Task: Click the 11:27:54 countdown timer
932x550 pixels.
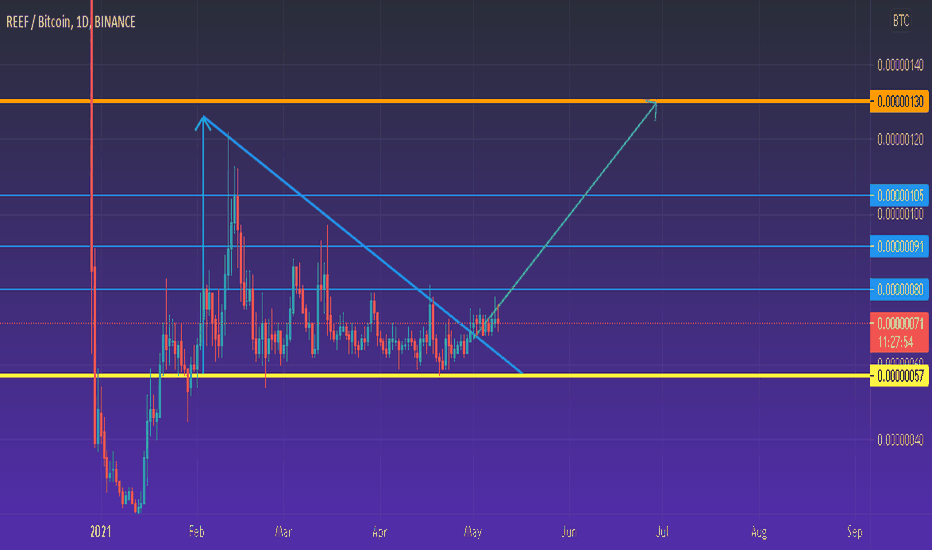Action: [x=896, y=342]
